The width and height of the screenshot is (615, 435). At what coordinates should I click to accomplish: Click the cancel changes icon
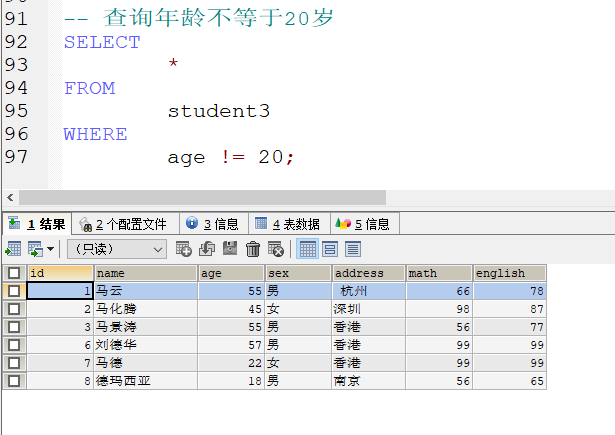coord(276,249)
